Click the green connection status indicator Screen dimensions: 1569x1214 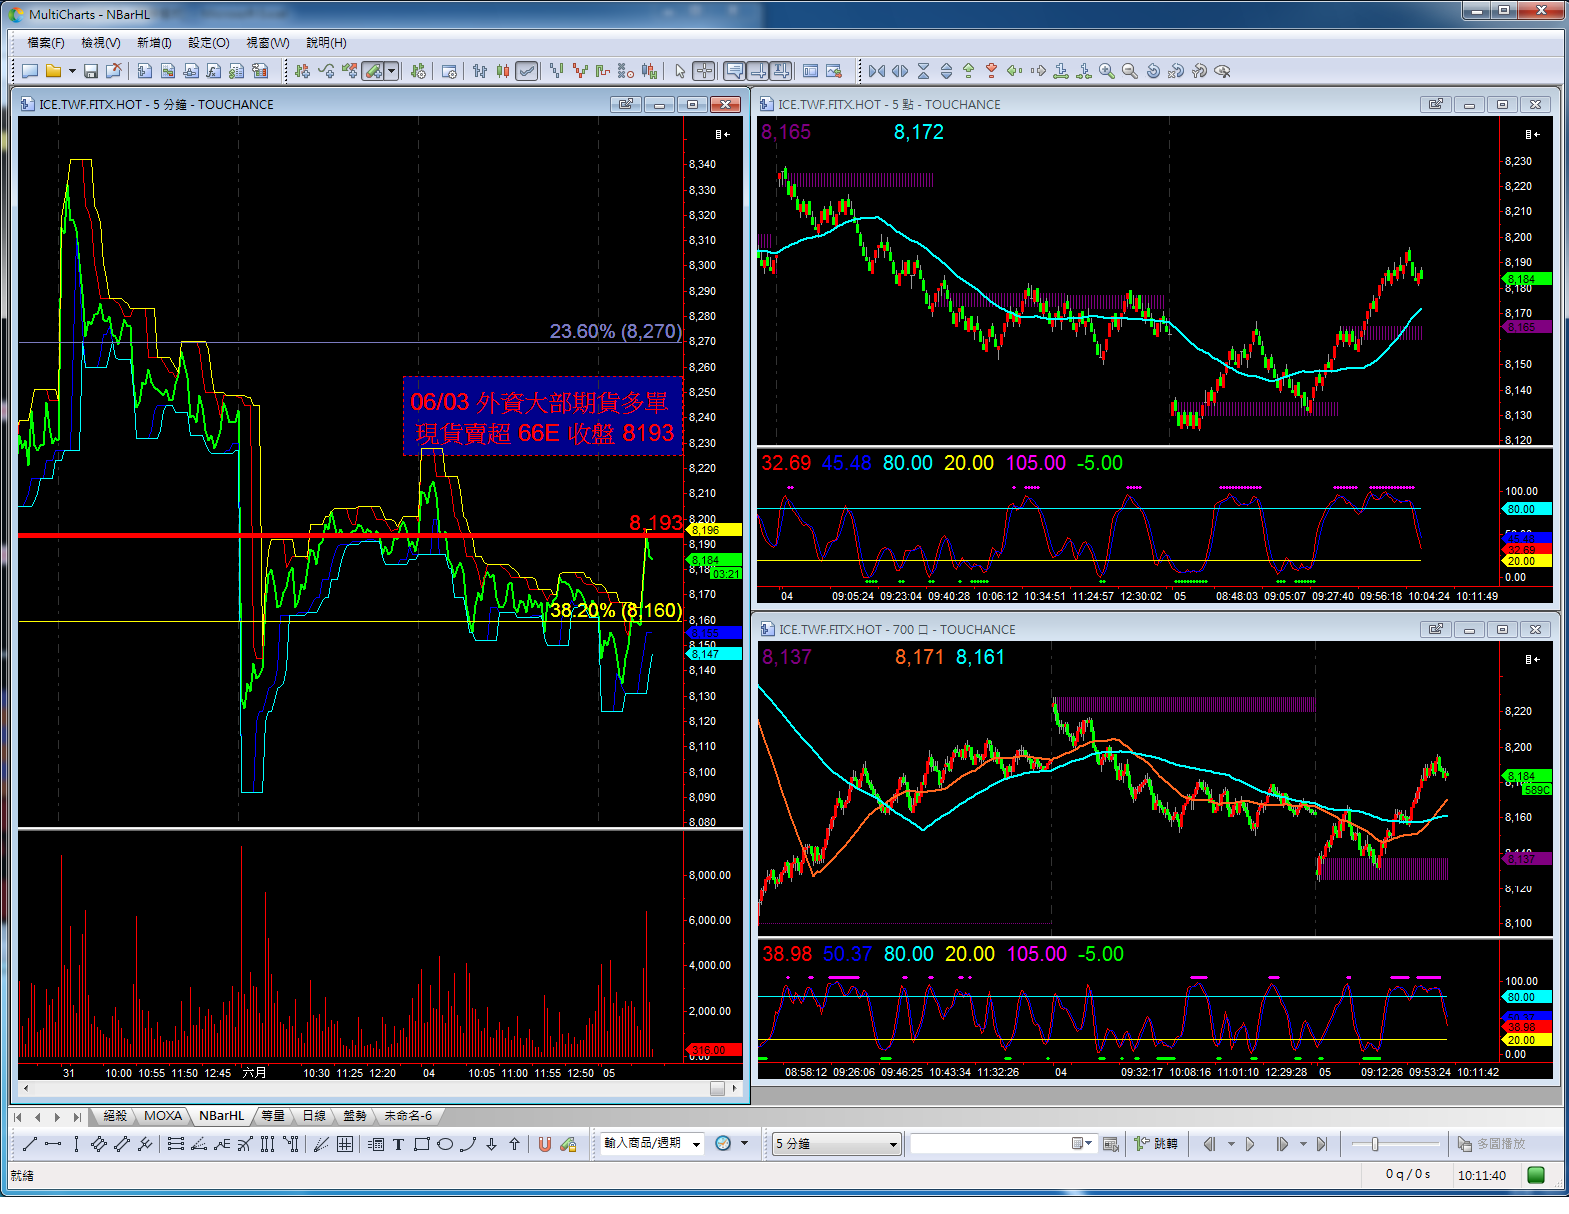1537,1175
